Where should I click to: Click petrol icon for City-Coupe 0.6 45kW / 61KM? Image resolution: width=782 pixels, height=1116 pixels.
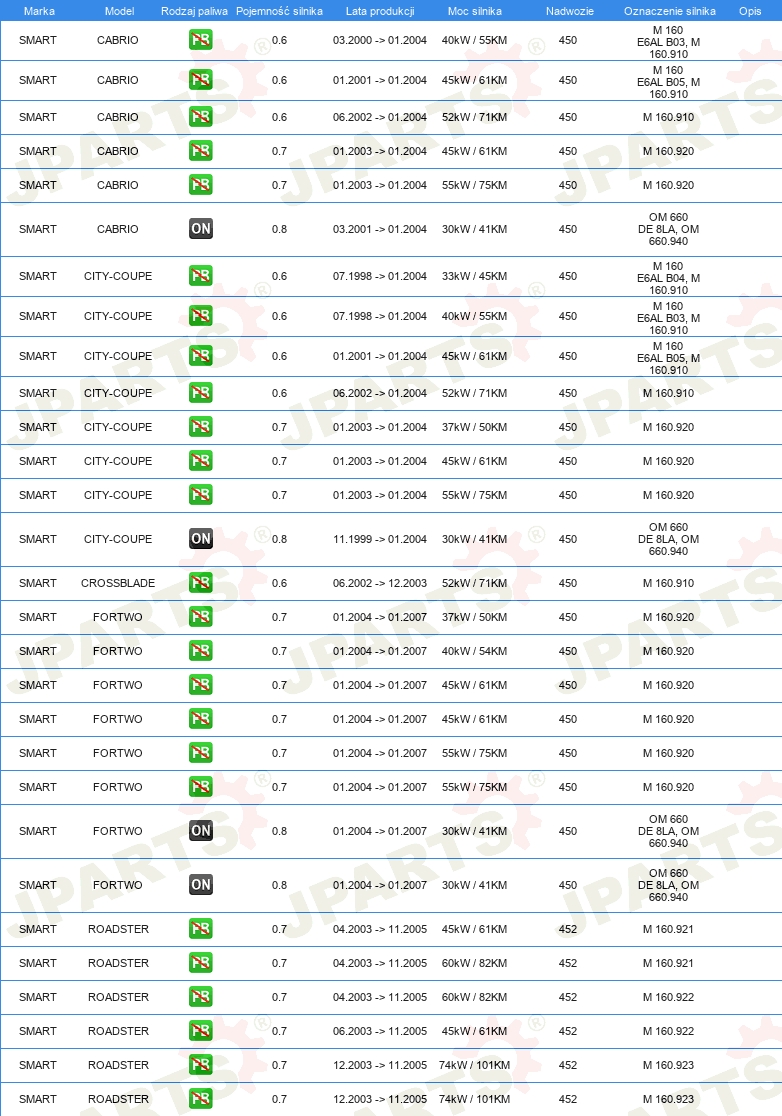point(201,355)
